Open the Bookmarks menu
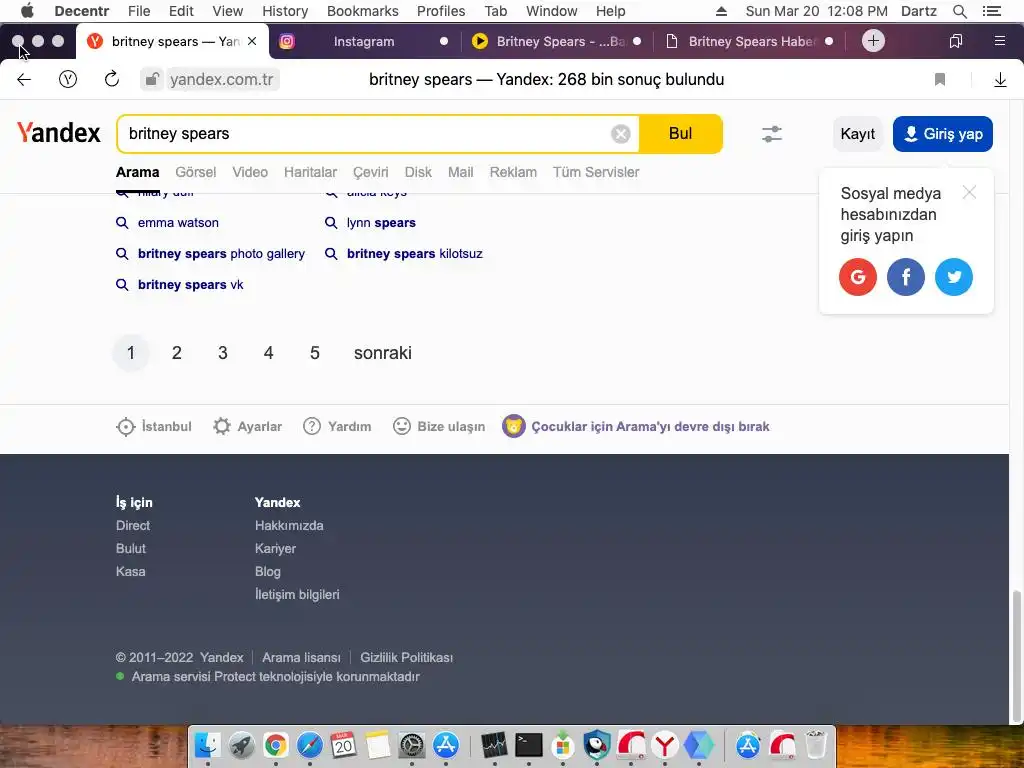Image resolution: width=1024 pixels, height=768 pixels. 362,11
